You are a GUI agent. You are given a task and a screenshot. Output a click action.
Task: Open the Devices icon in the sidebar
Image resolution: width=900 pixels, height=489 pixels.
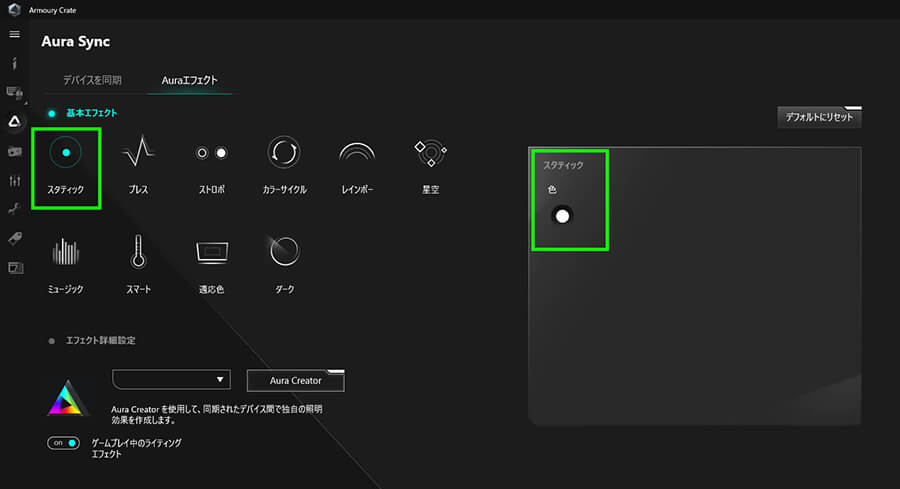pyautogui.click(x=14, y=92)
